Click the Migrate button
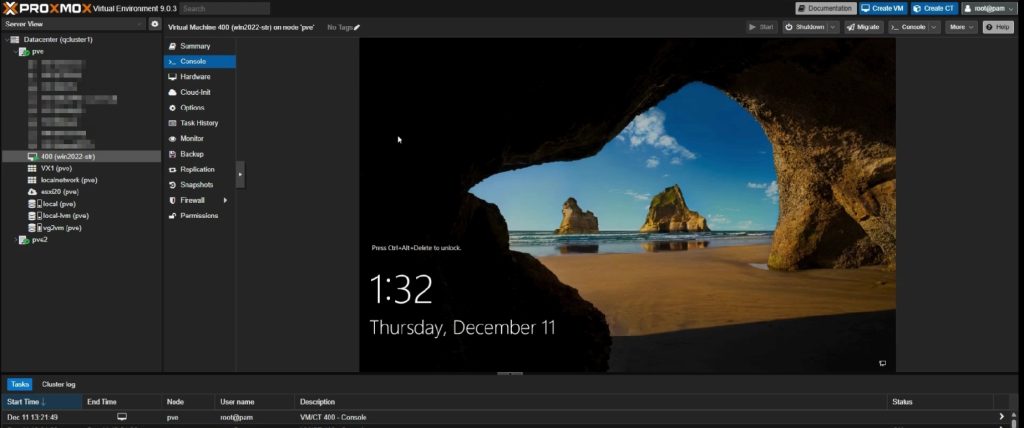The image size is (1024, 428). pos(863,27)
